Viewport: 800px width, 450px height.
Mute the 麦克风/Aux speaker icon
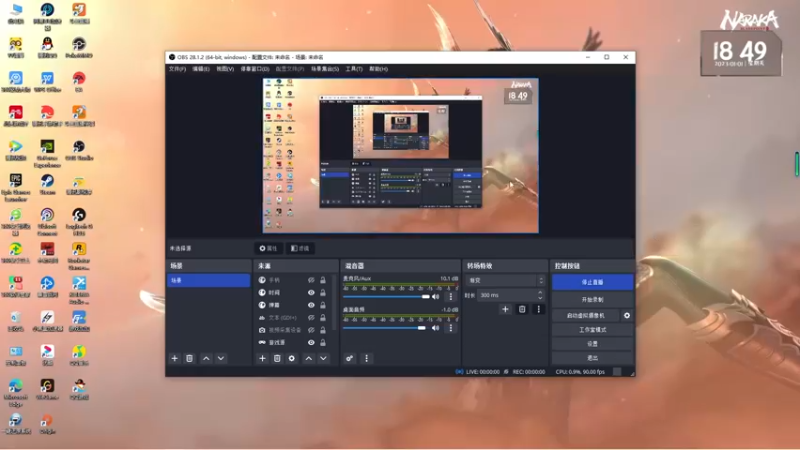(436, 296)
